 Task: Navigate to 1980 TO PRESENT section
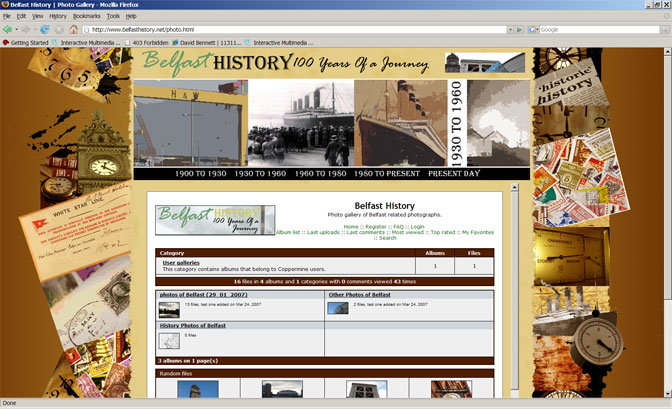click(387, 174)
